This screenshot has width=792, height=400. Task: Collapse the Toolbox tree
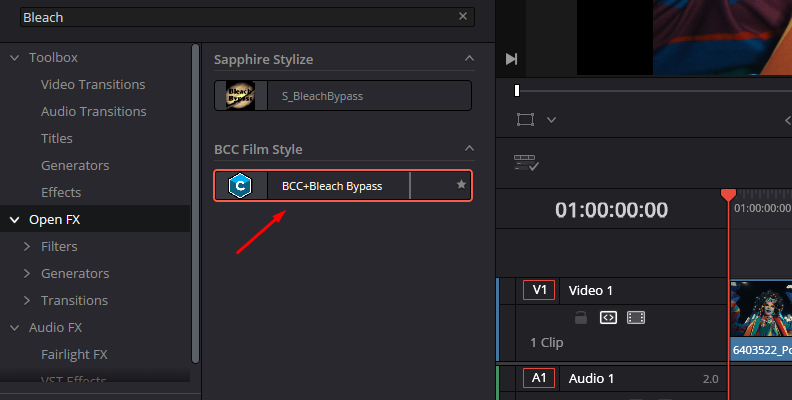[x=15, y=58]
